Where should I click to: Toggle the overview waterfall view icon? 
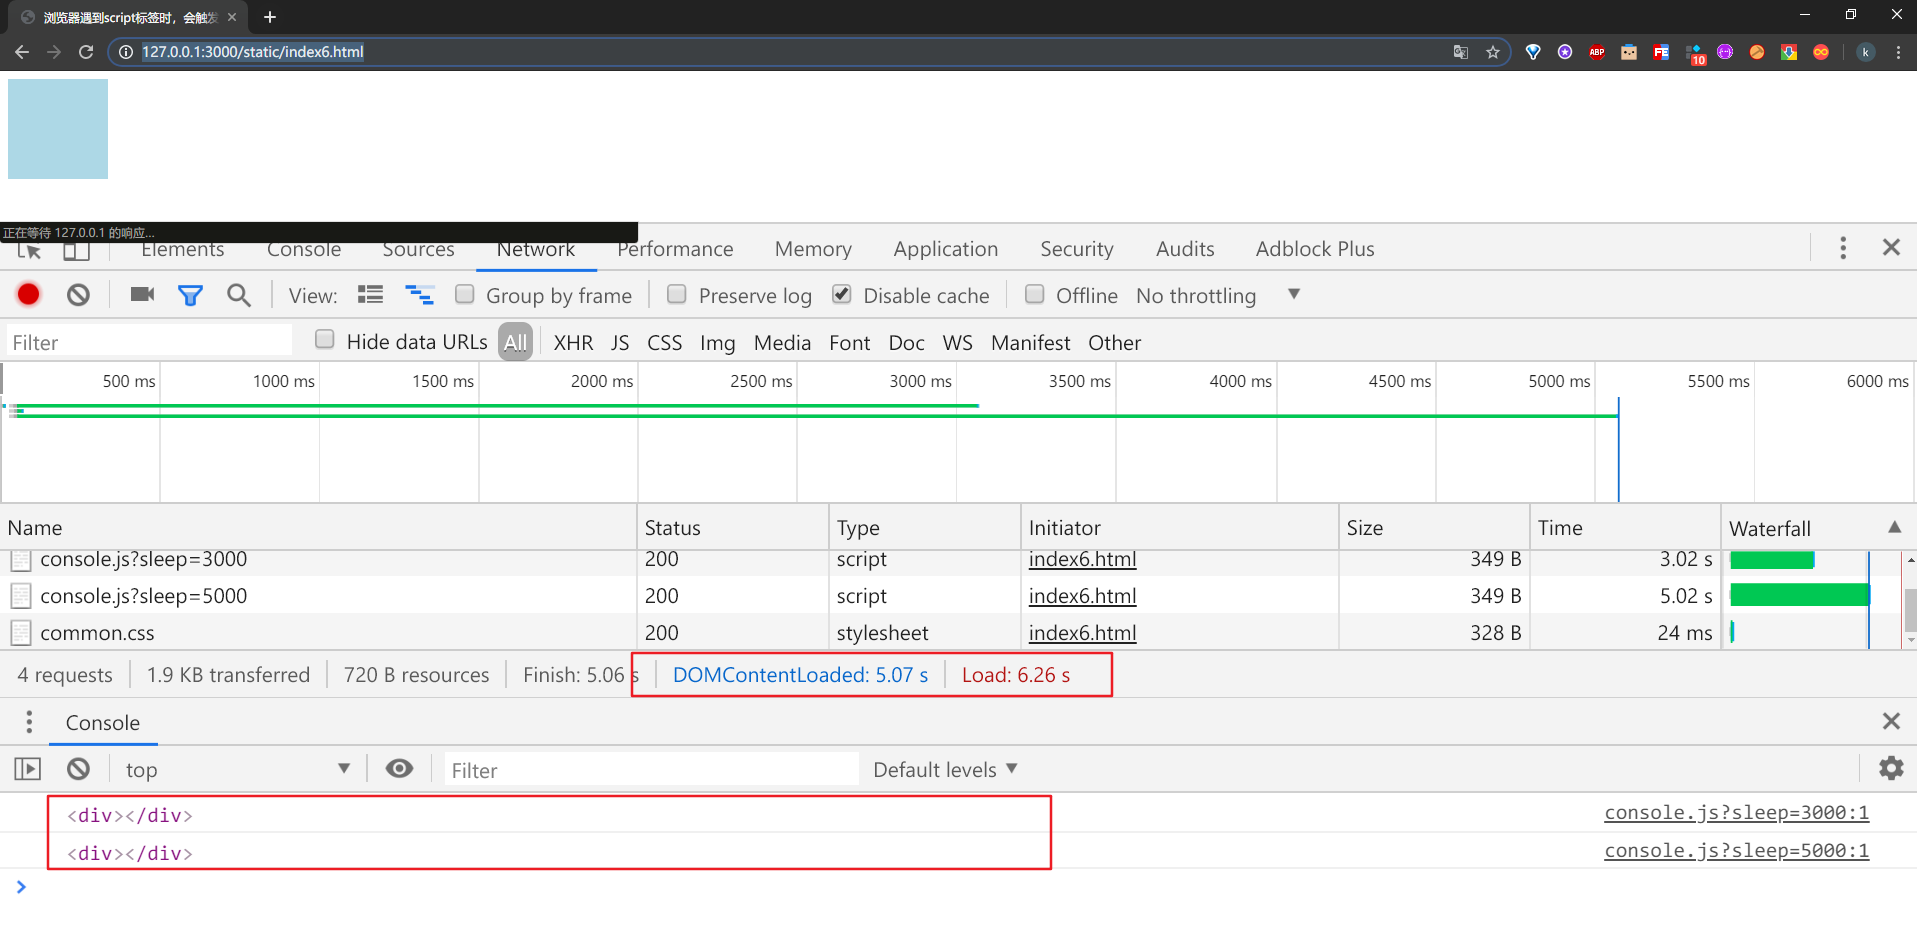[419, 294]
